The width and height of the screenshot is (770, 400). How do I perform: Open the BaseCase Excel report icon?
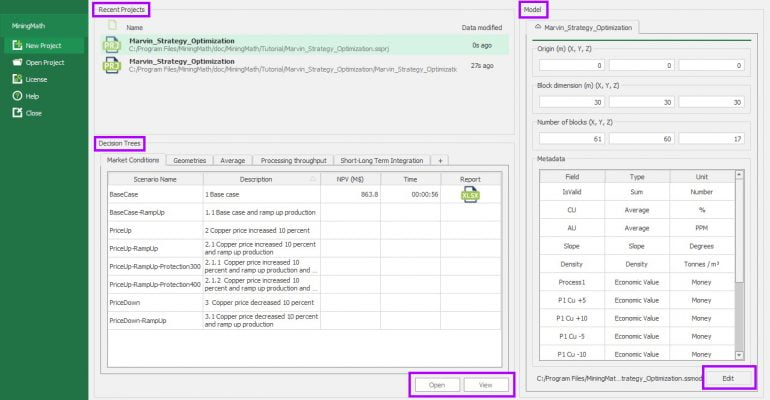point(469,194)
